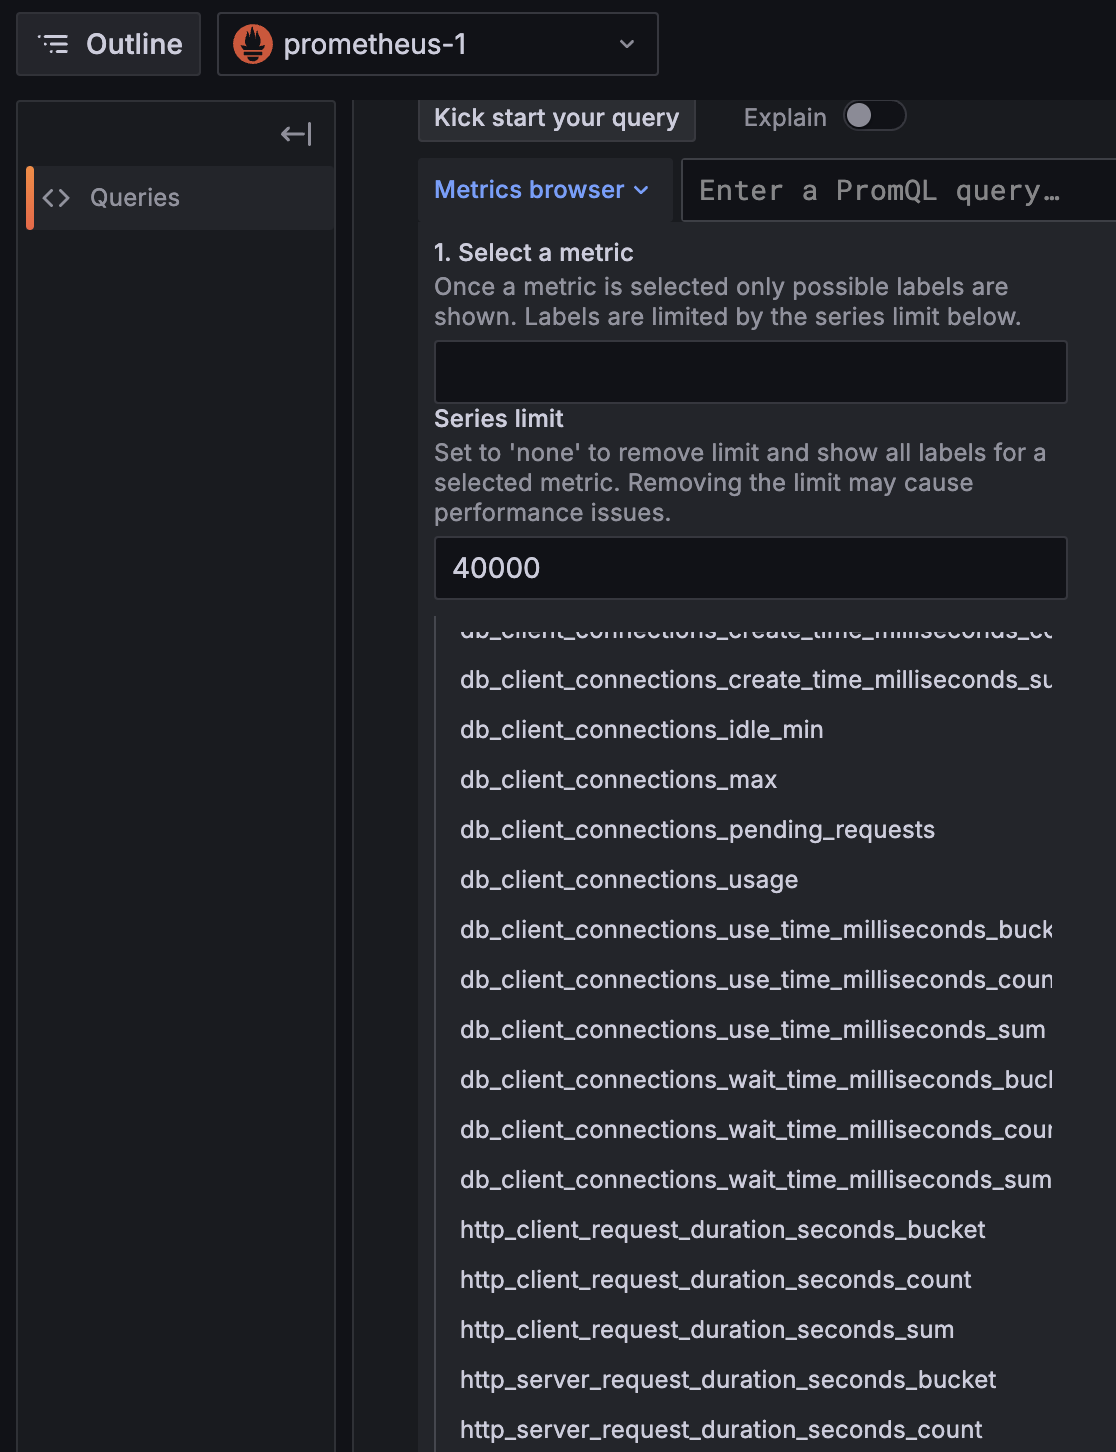Click the Explain label

pyautogui.click(x=784, y=117)
